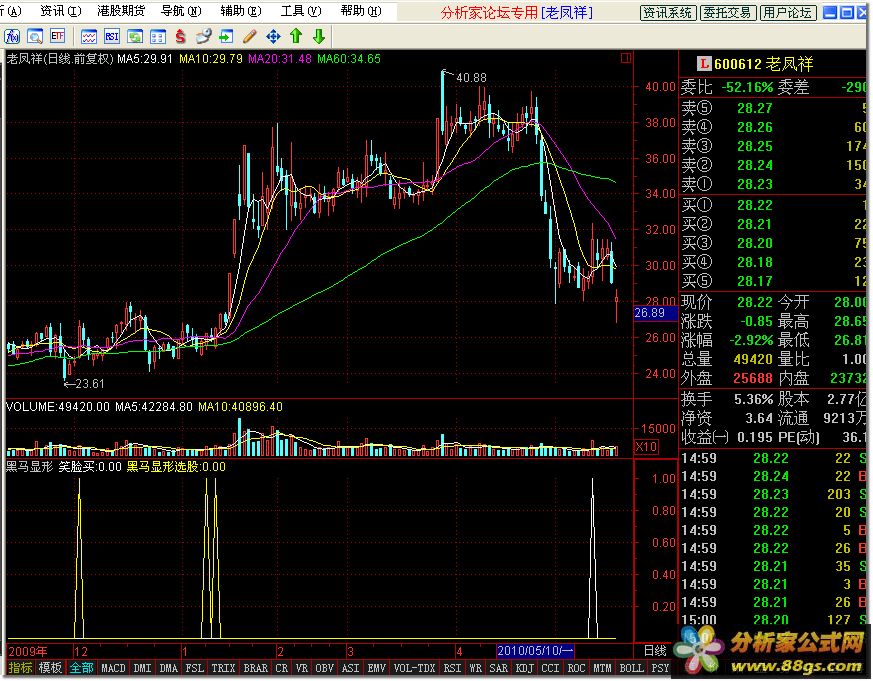Switch to the EMV indicator tab
The image size is (873, 681).
377,668
